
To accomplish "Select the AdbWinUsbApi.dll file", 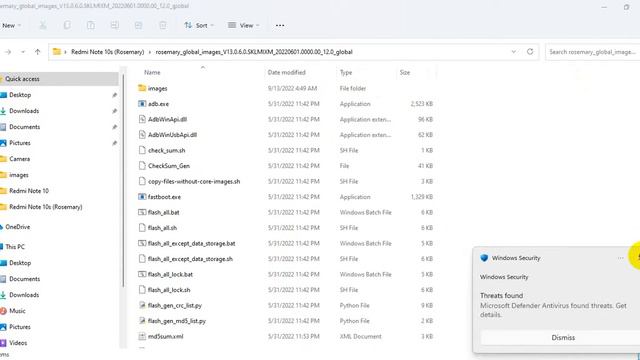I will coord(172,135).
